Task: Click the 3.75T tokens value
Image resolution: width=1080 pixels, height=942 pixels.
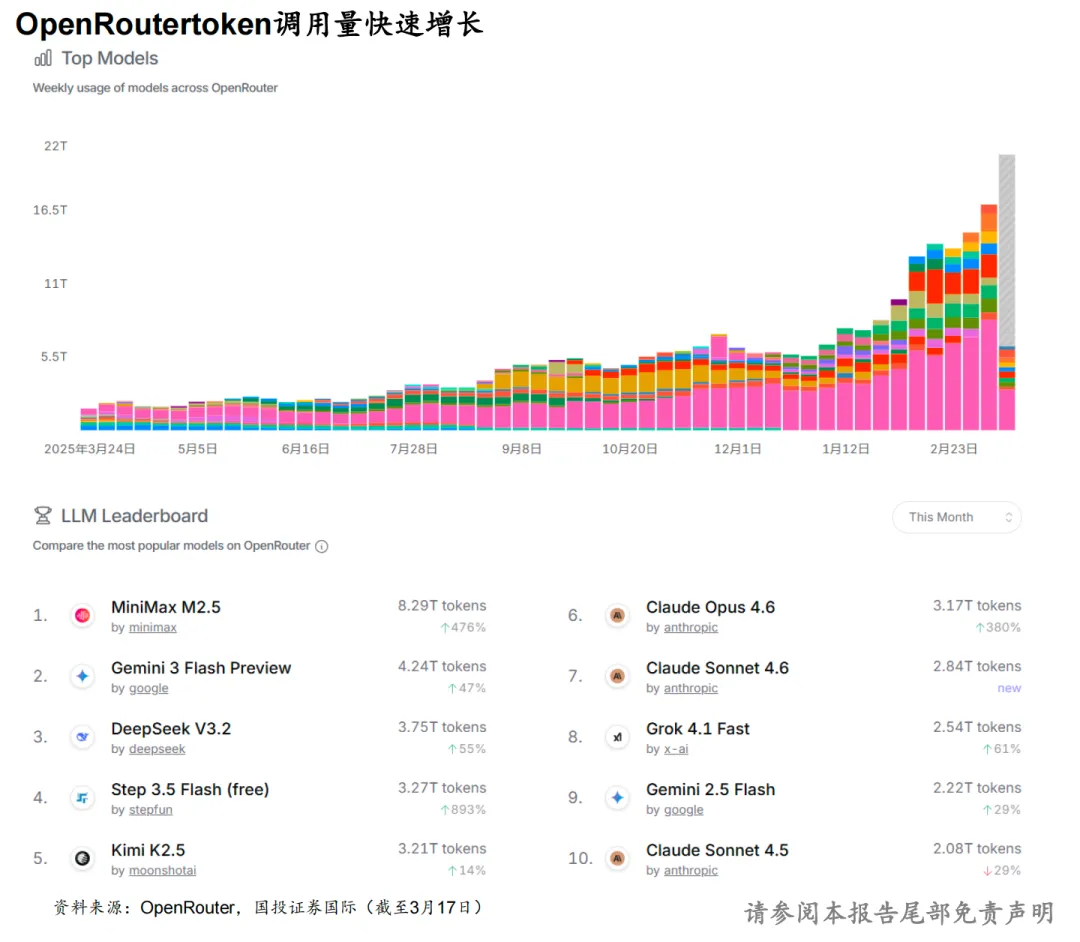Action: (x=442, y=726)
